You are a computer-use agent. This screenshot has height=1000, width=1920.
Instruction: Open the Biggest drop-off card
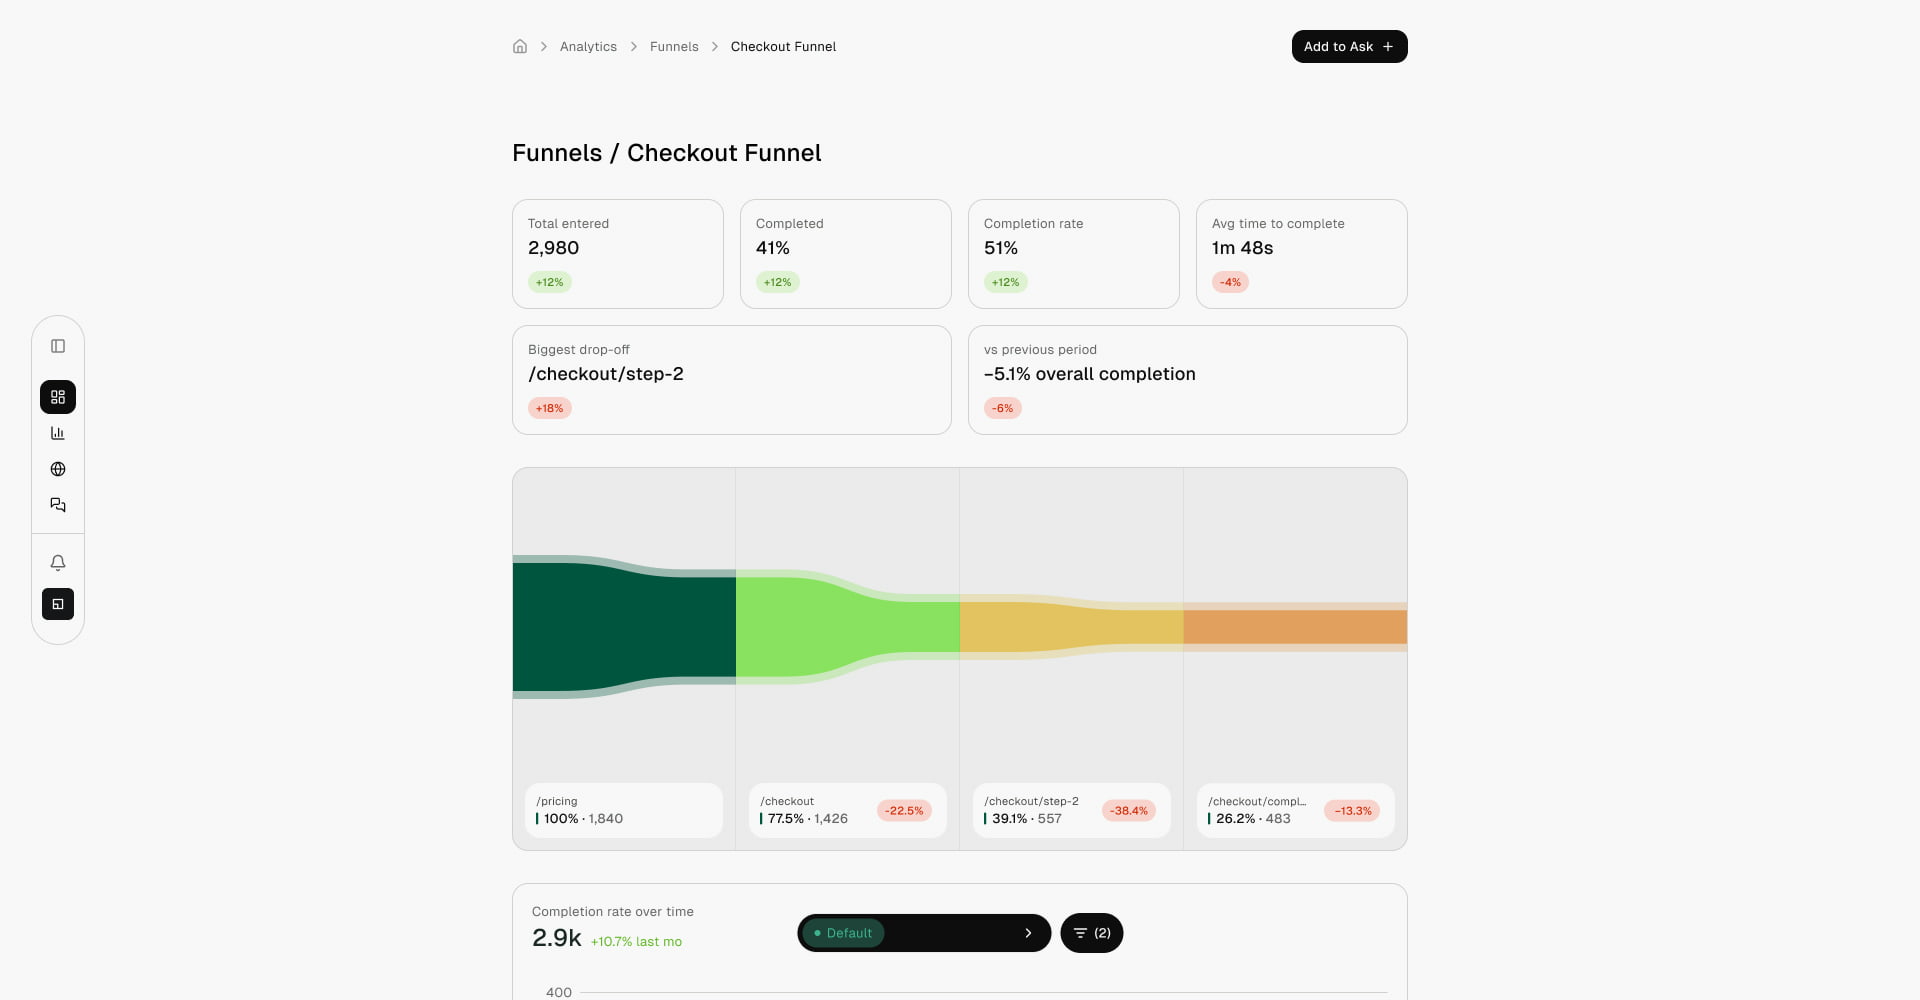pos(732,380)
